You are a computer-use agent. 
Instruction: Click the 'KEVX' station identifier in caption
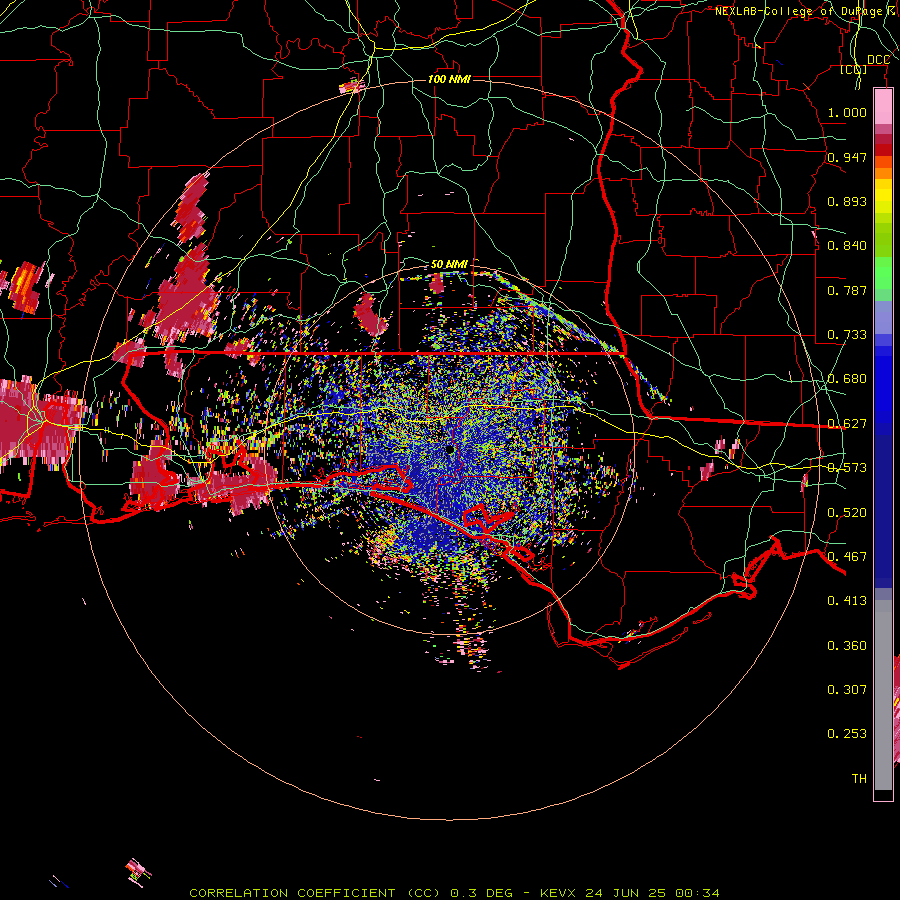[558, 893]
